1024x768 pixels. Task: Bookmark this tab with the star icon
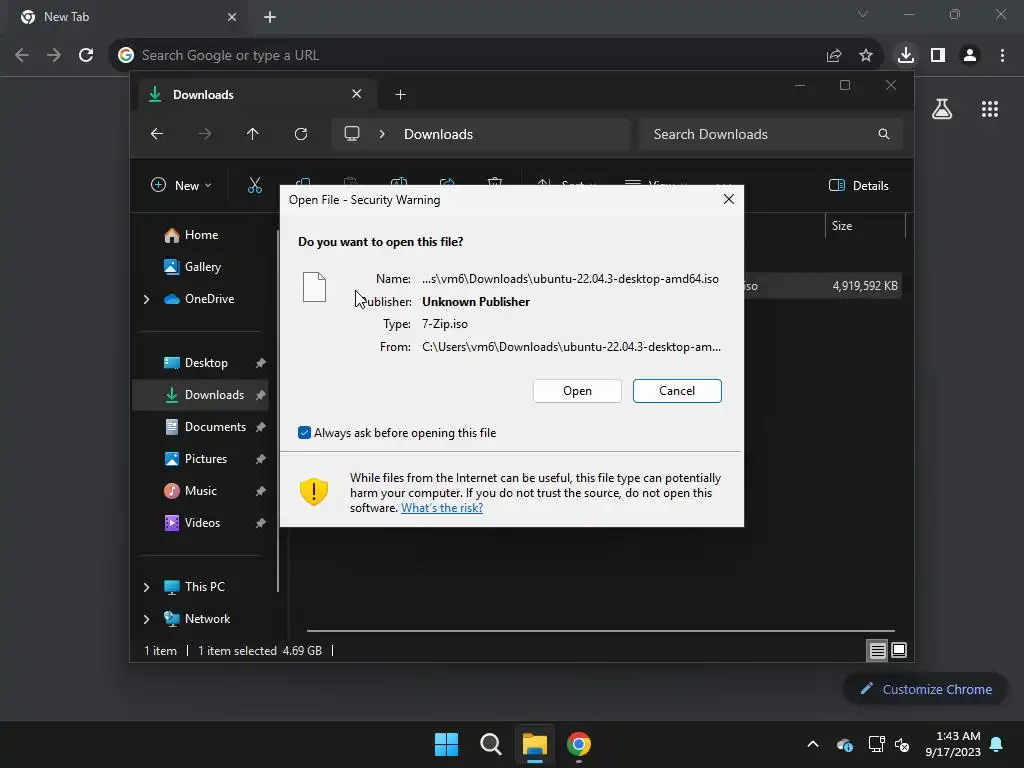866,55
